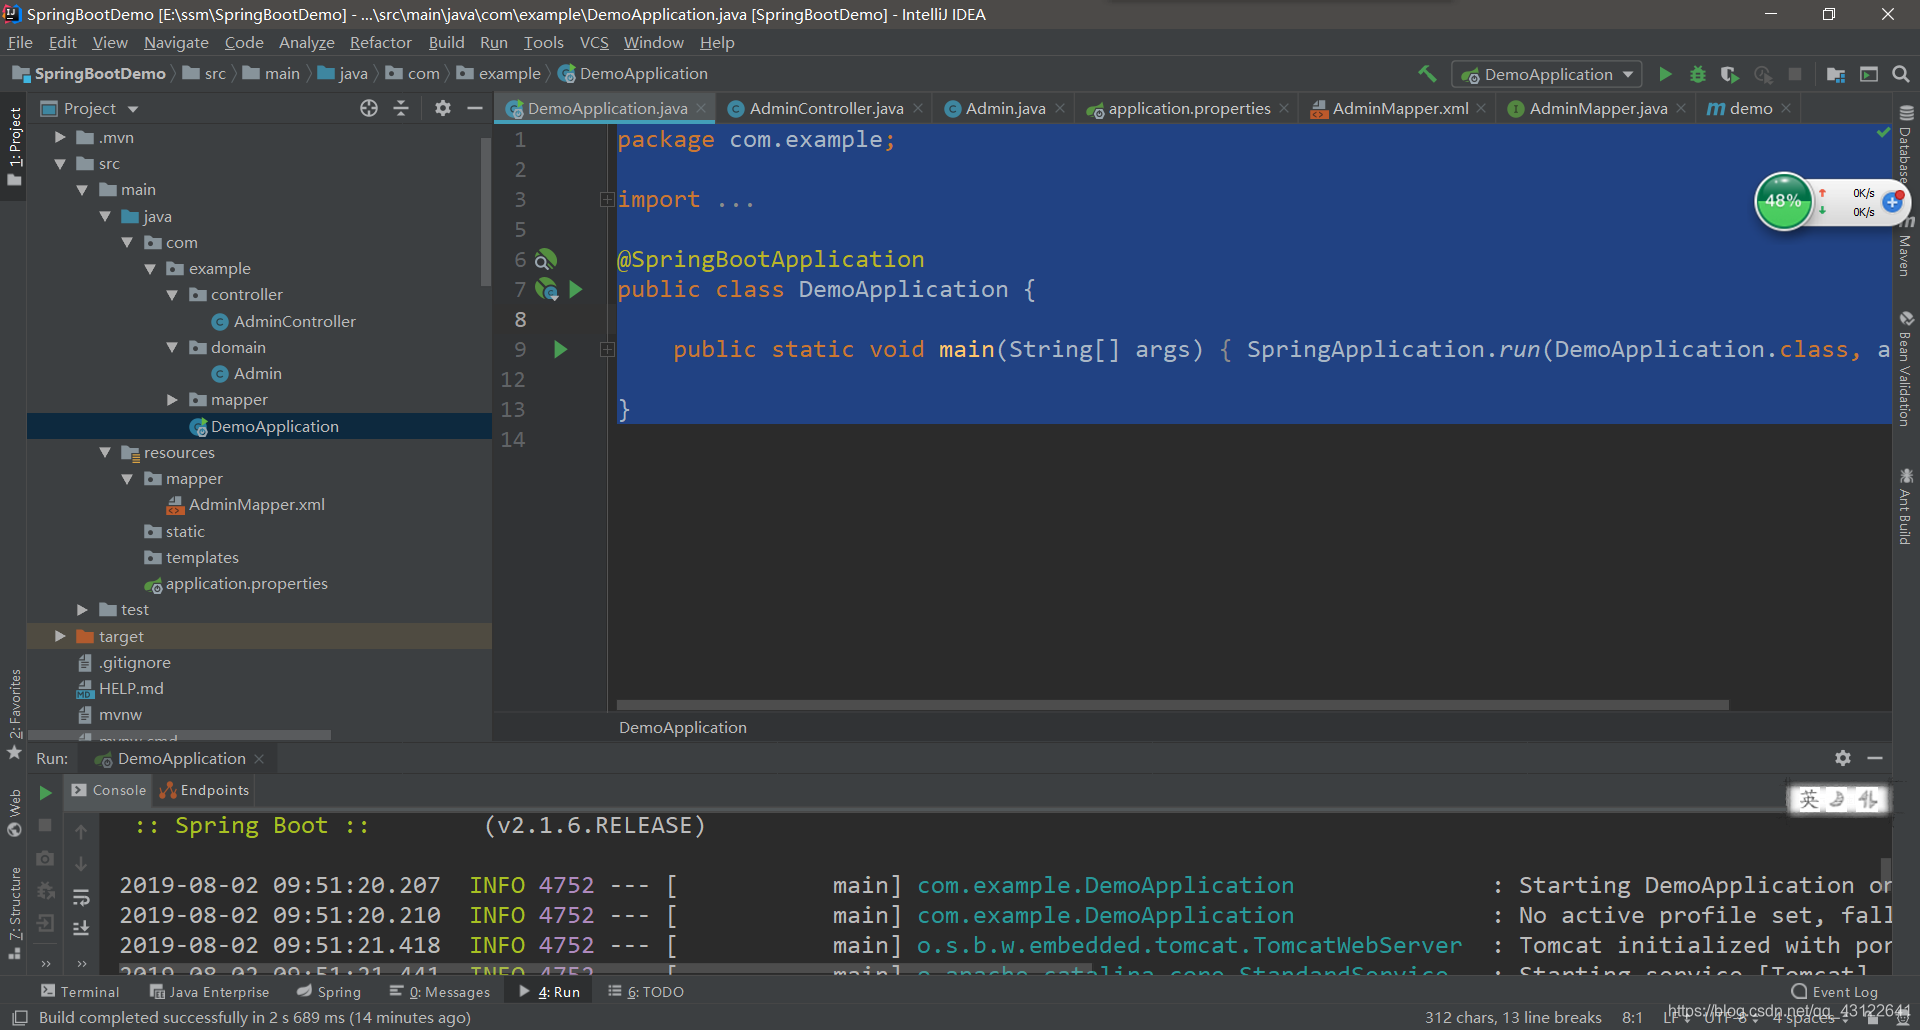Click the editor horizontal scrollbar
The height and width of the screenshot is (1030, 1920).
tap(1172, 705)
